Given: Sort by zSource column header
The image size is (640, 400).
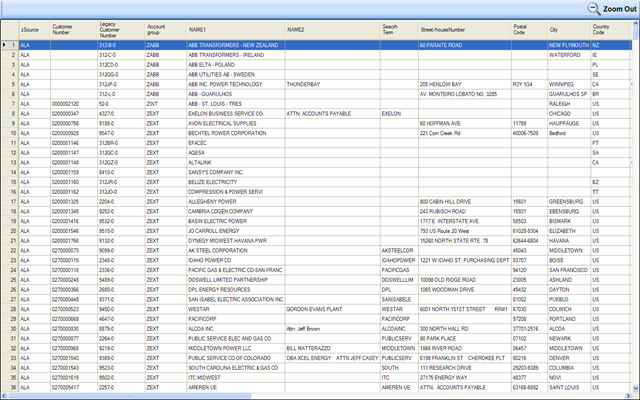Looking at the screenshot, I should click(x=35, y=30).
